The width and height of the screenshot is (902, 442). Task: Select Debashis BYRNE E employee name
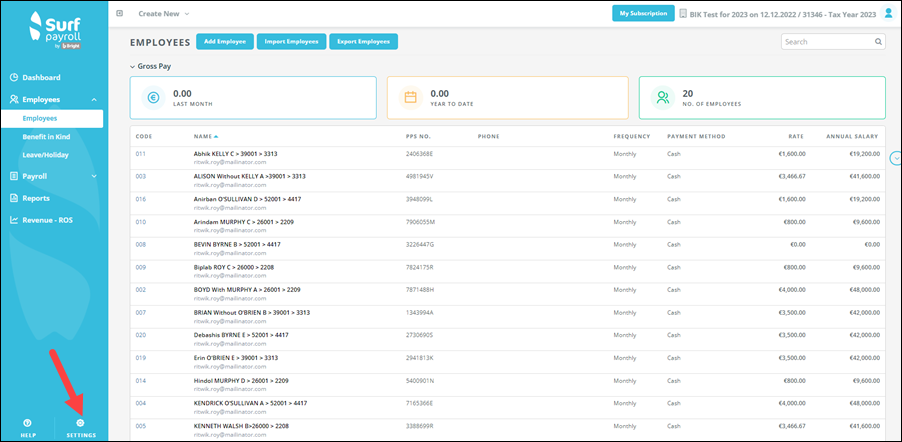[x=241, y=335]
